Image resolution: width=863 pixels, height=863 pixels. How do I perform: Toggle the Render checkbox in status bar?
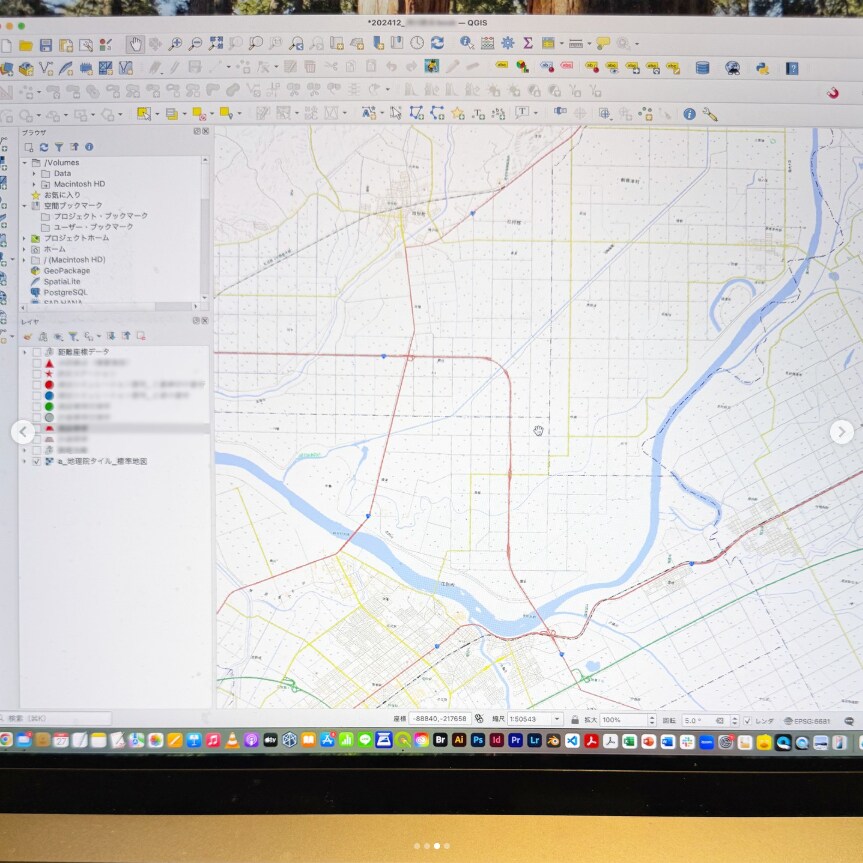click(747, 720)
